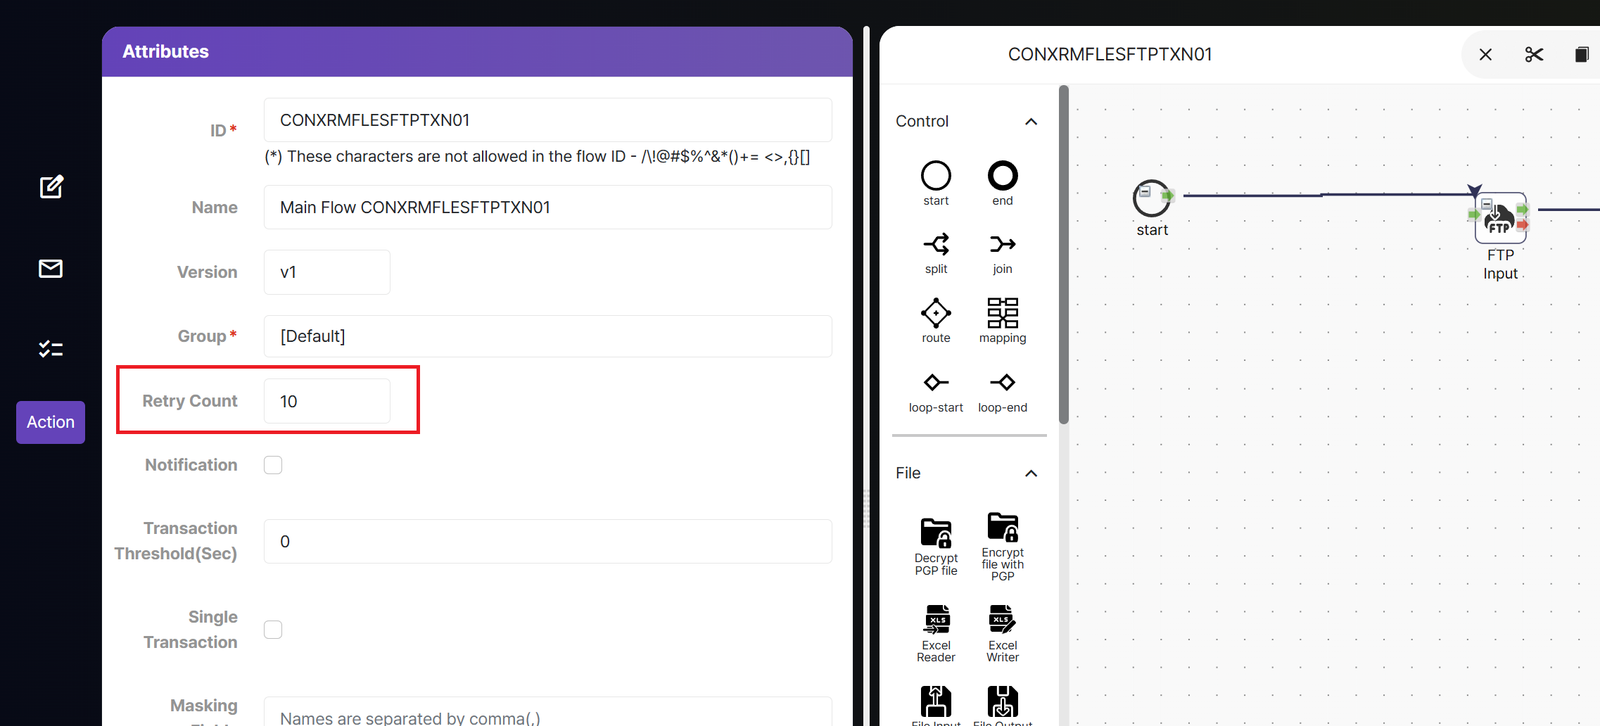
Task: Collapse the File palette section
Action: click(x=1031, y=474)
